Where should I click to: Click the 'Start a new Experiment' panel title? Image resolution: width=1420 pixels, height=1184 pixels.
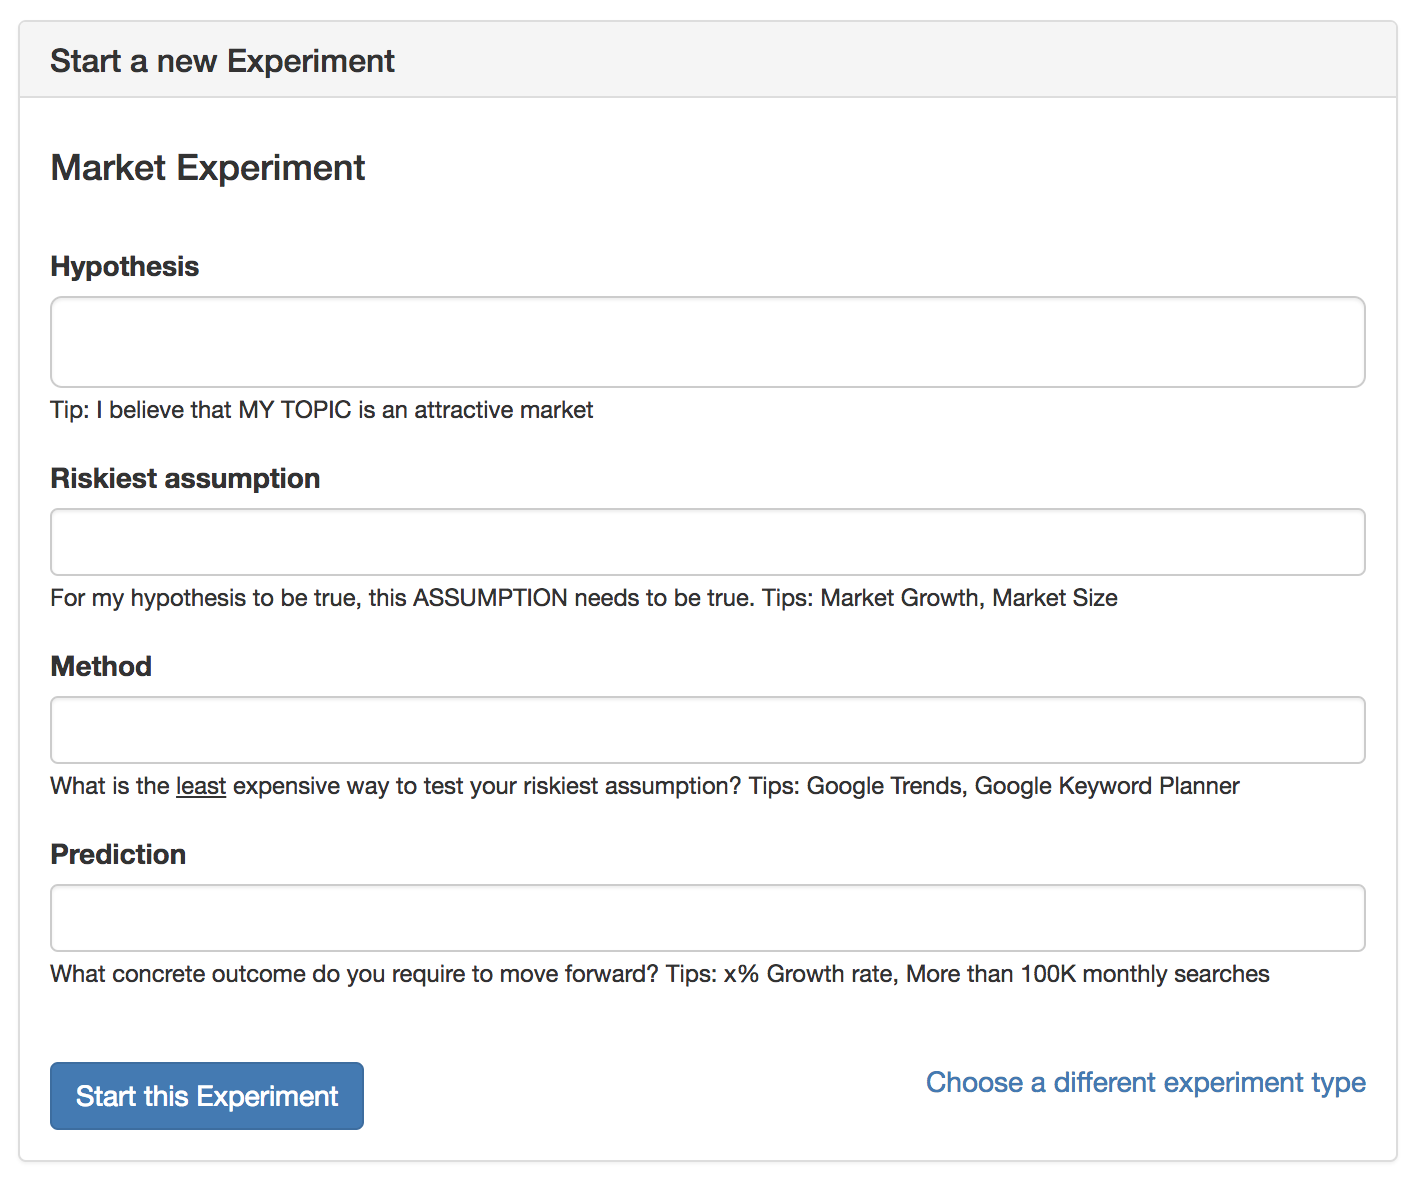[x=222, y=61]
